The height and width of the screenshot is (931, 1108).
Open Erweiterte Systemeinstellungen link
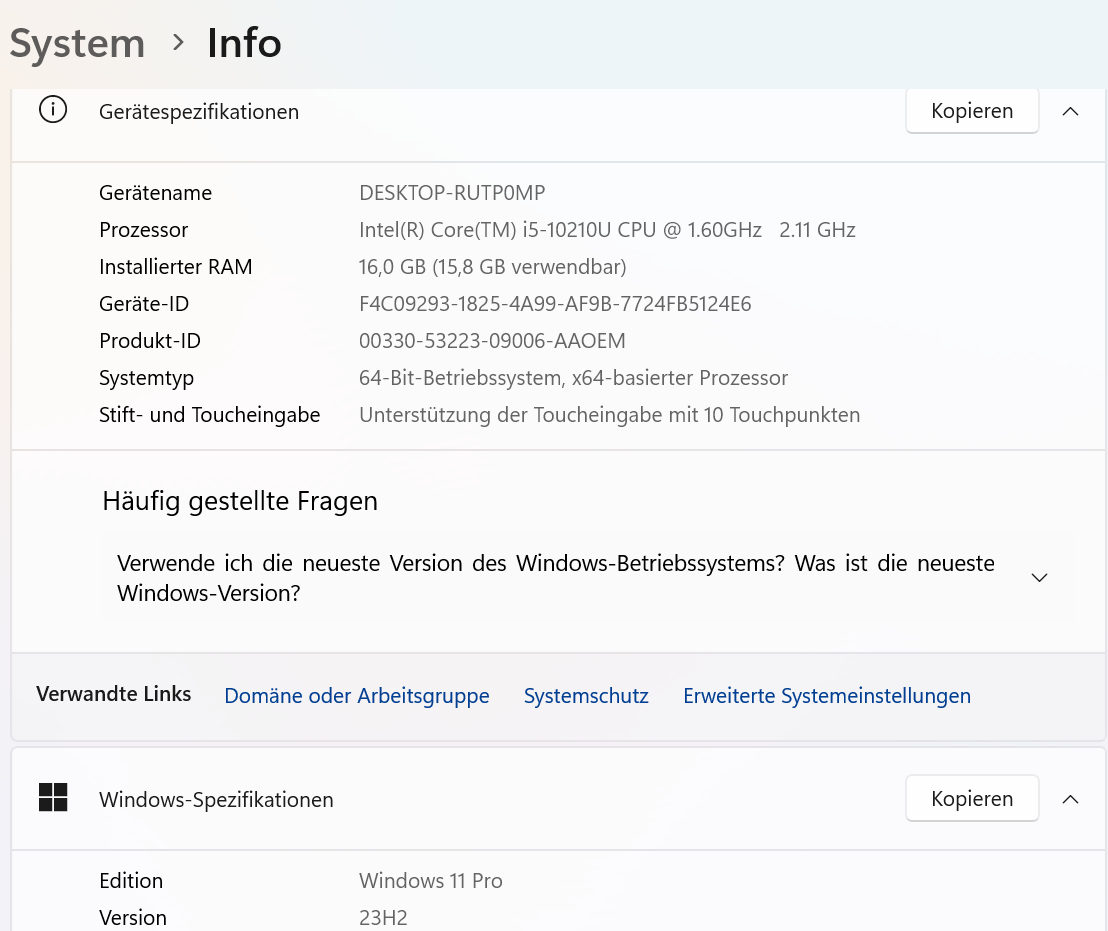827,696
